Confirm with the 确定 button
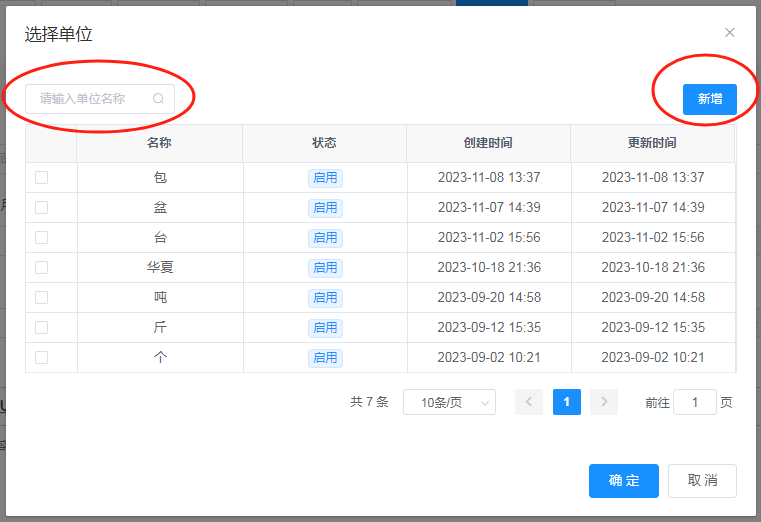The height and width of the screenshot is (522, 761). [x=623, y=481]
